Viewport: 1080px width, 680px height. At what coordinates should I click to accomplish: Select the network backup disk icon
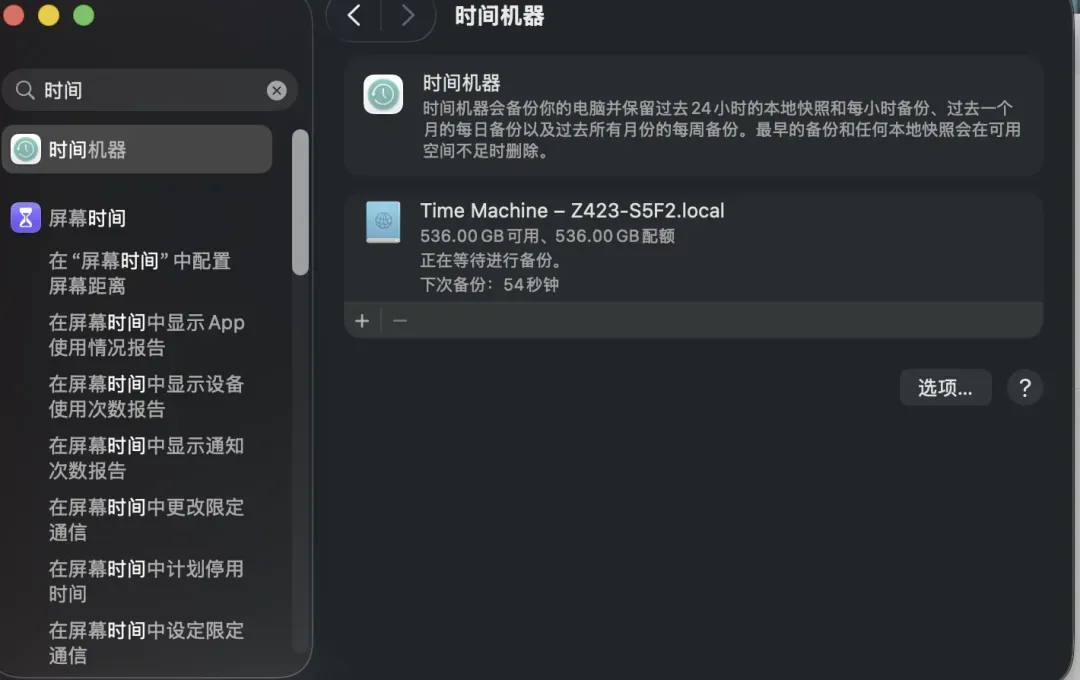(383, 223)
